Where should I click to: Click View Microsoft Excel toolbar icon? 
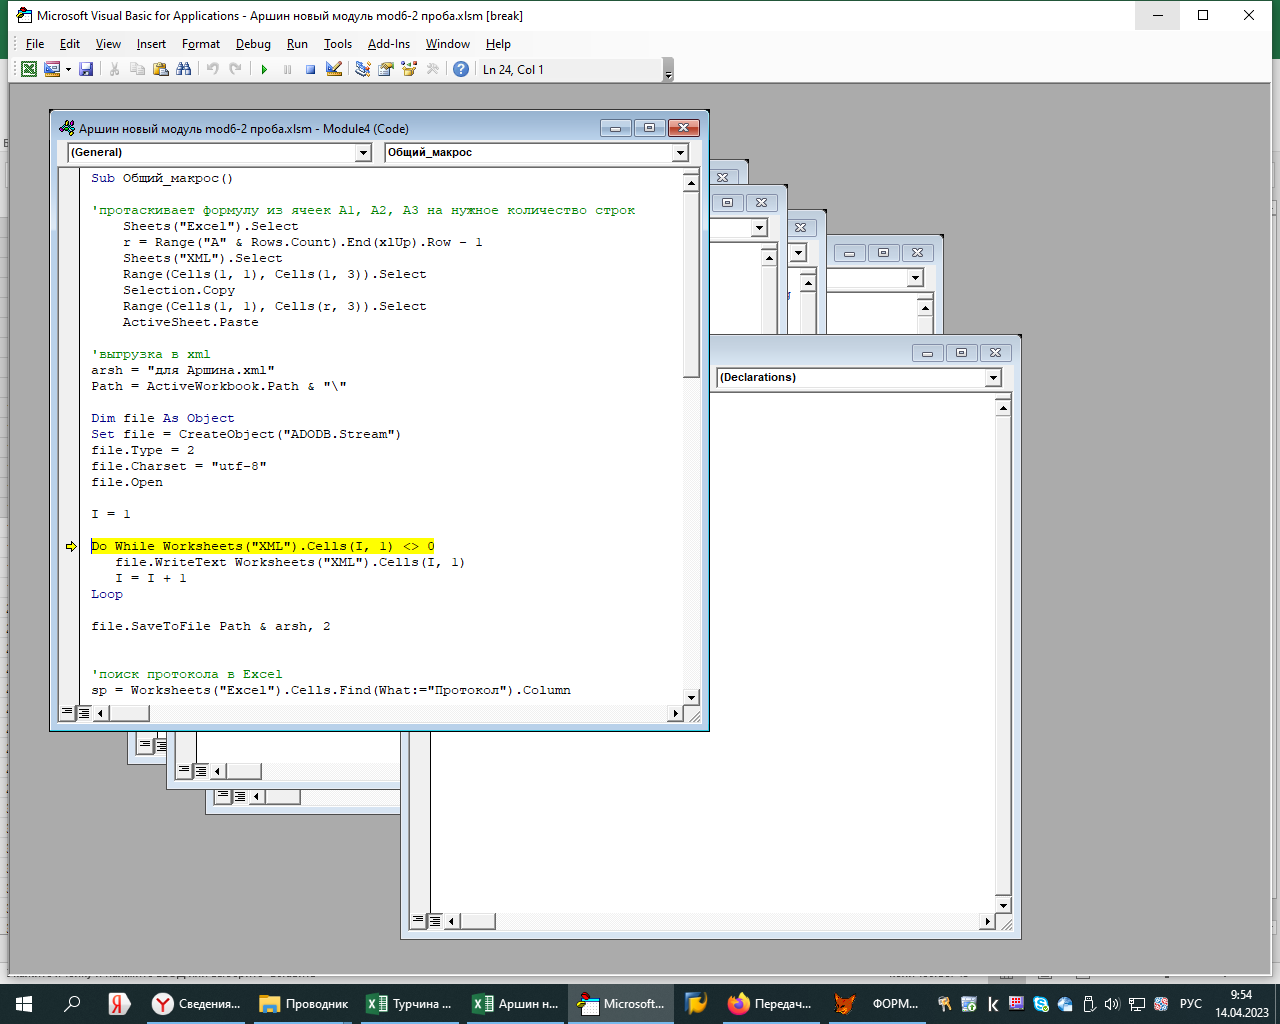pos(29,69)
